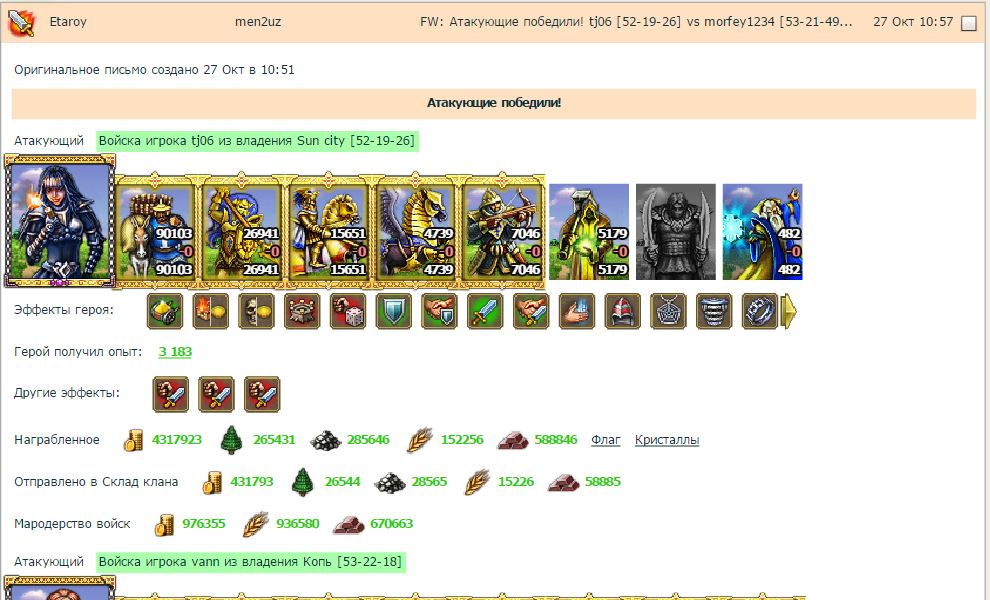
Task: Click the dice hero effect icon
Action: coord(348,311)
